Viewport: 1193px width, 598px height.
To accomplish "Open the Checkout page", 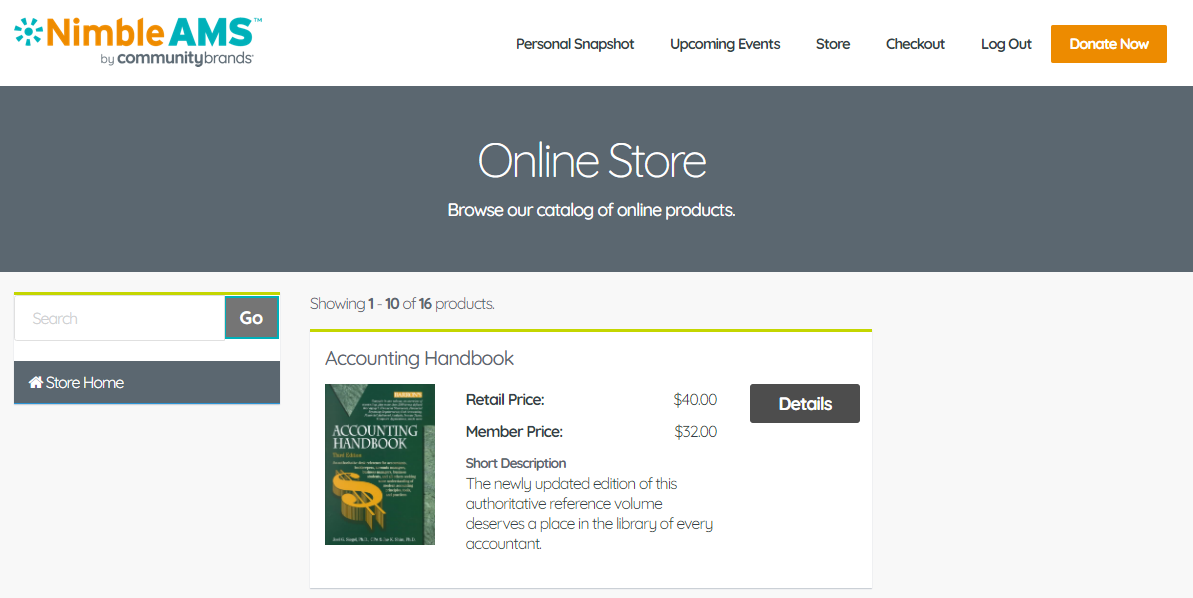I will coord(915,44).
